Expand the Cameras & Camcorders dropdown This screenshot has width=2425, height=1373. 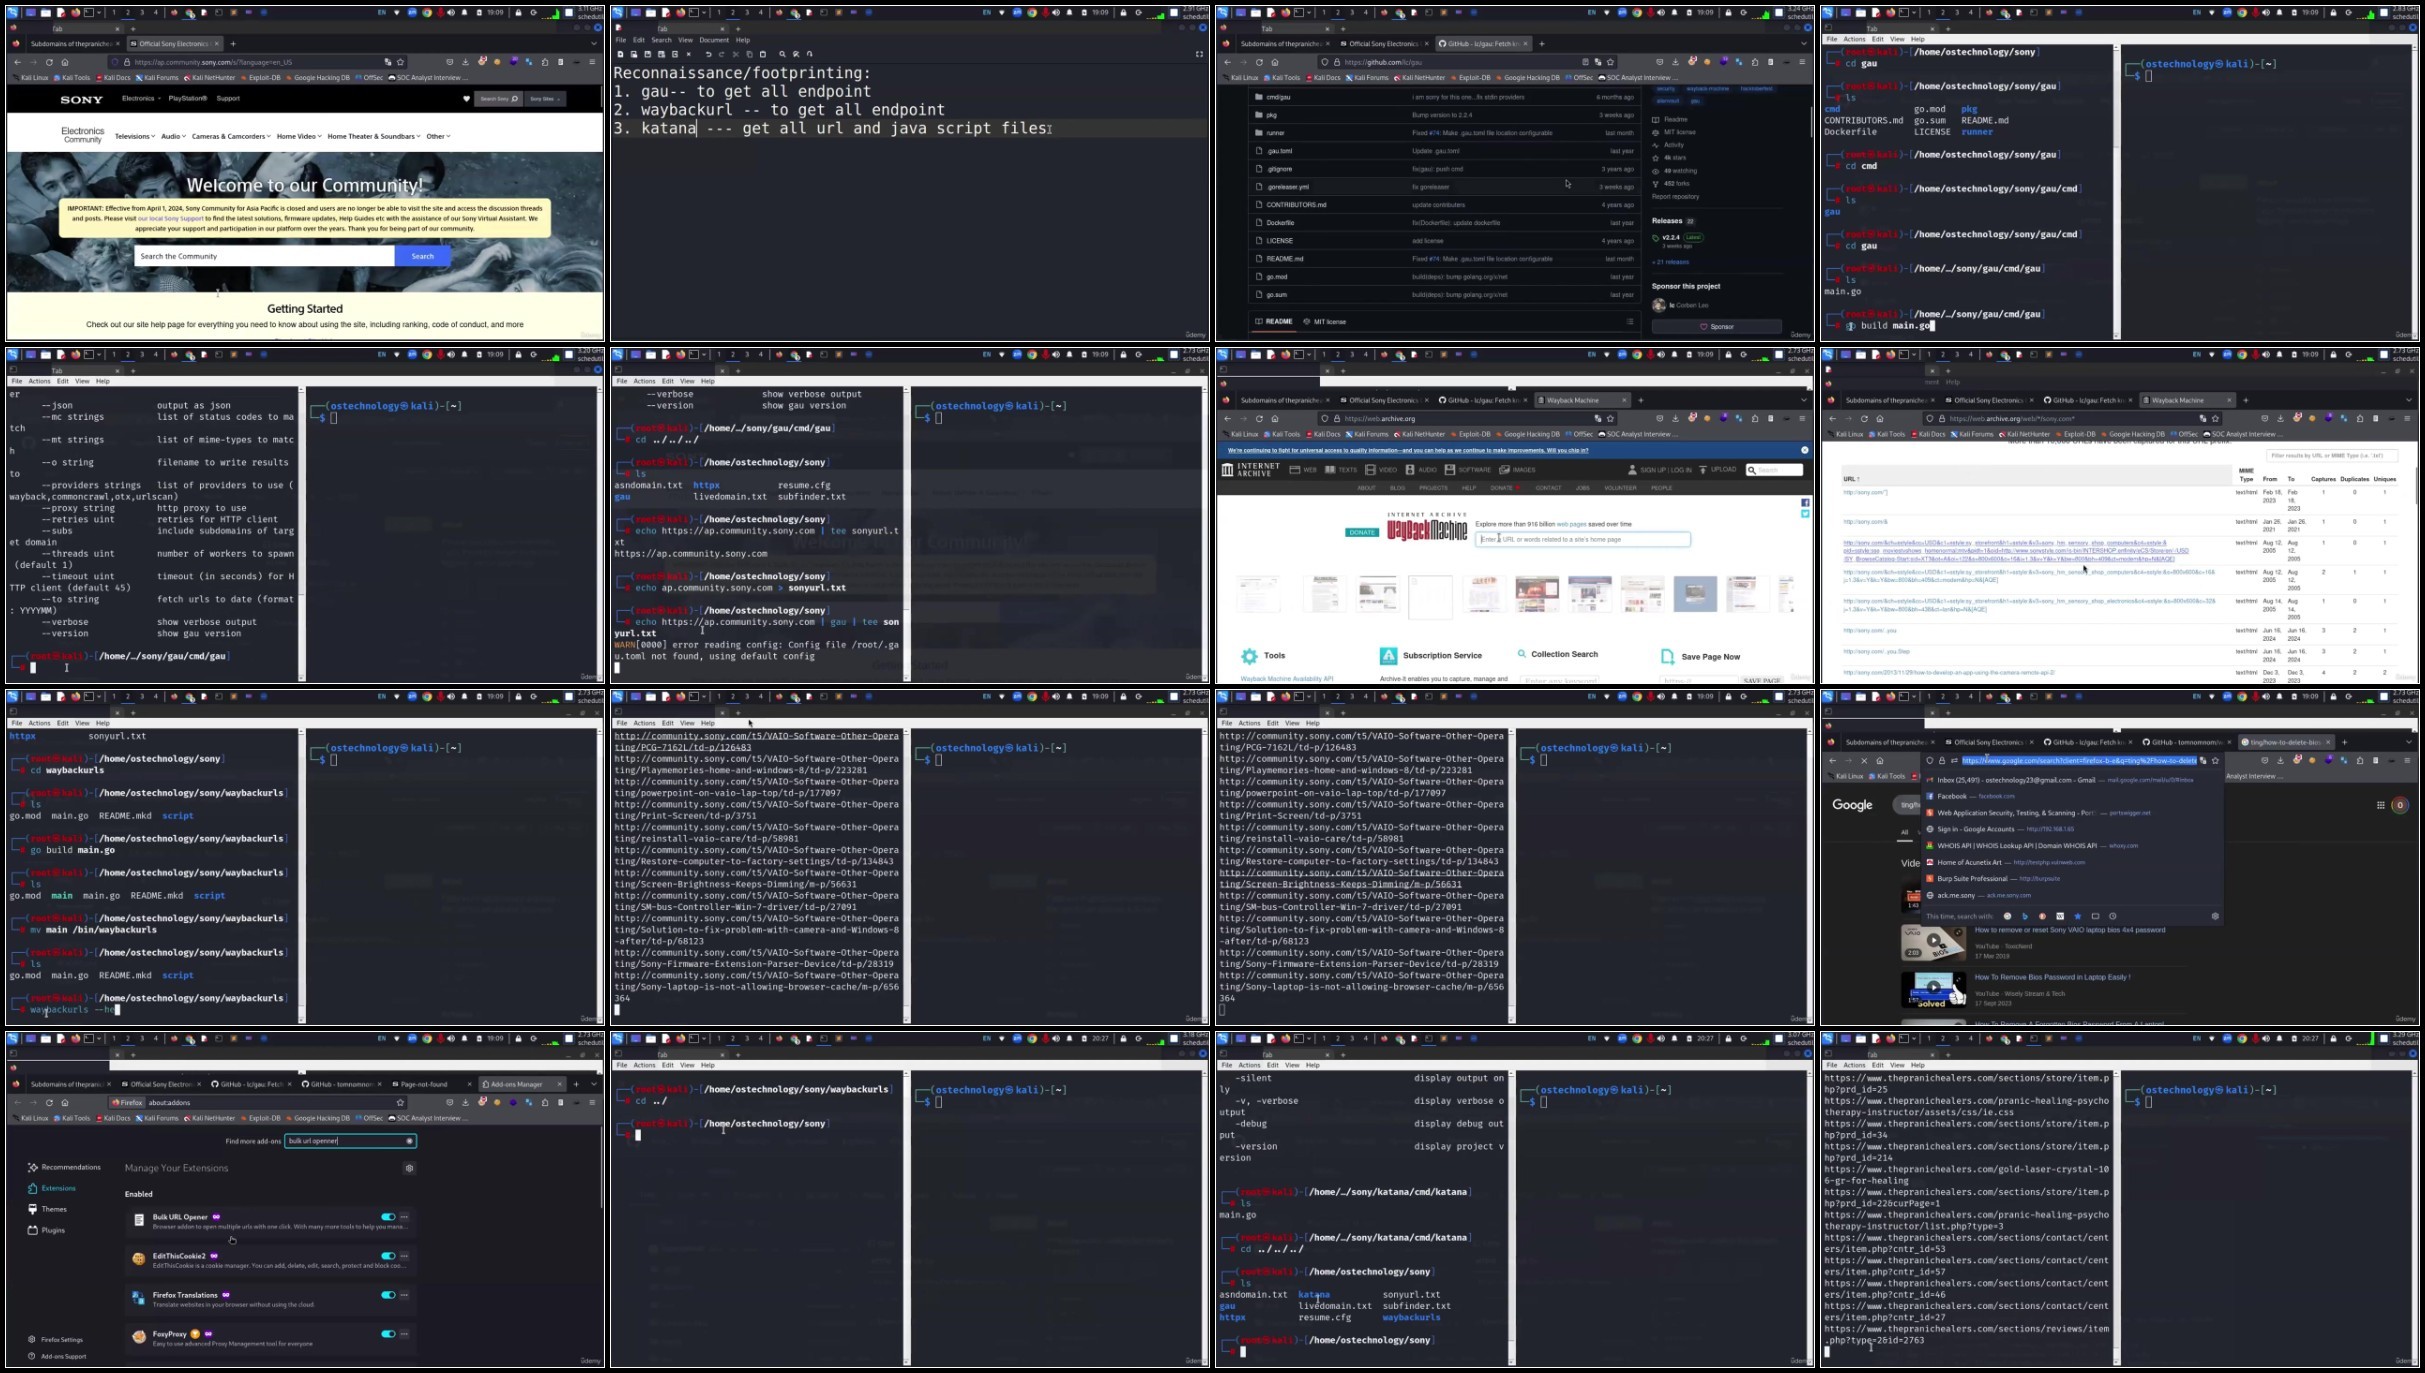point(231,137)
